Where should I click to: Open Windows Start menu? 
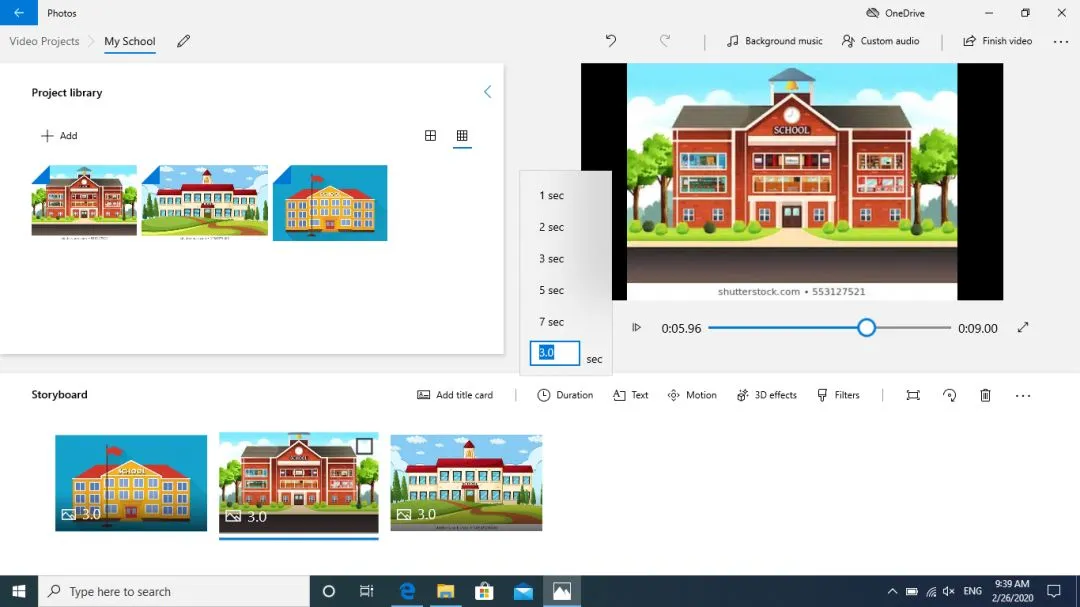click(x=19, y=591)
